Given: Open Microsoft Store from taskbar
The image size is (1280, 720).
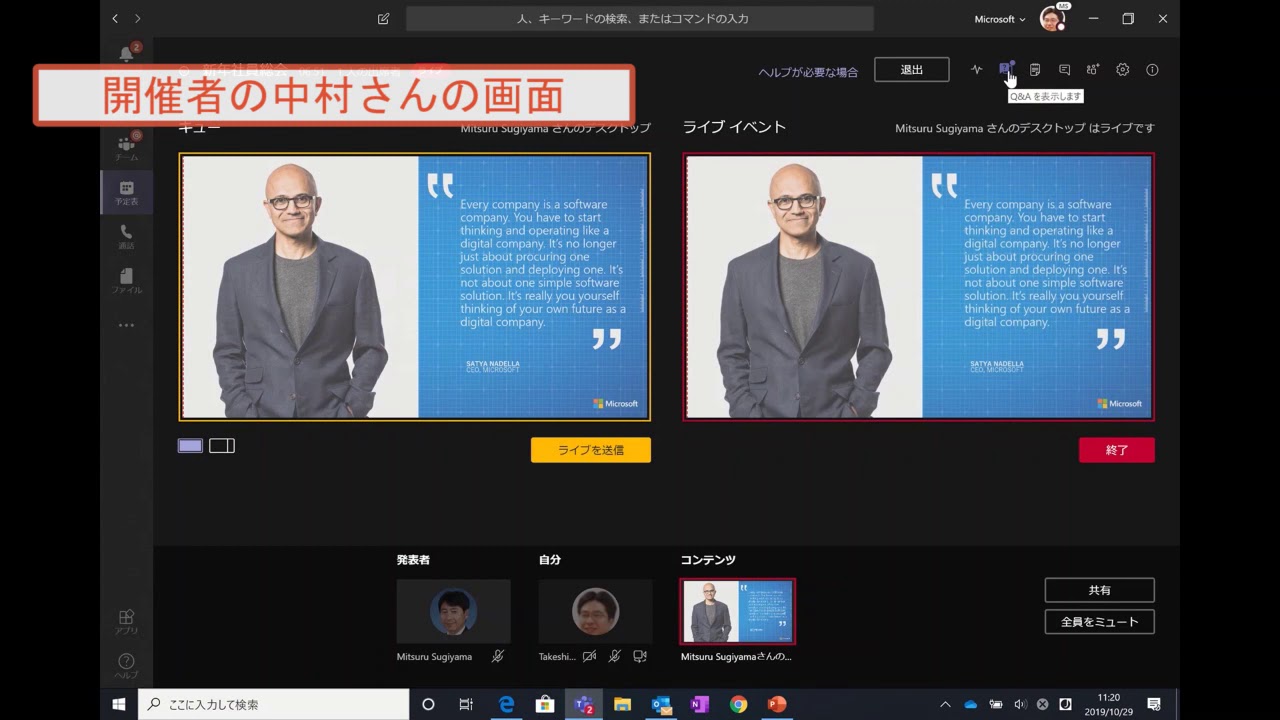Looking at the screenshot, I should point(545,704).
